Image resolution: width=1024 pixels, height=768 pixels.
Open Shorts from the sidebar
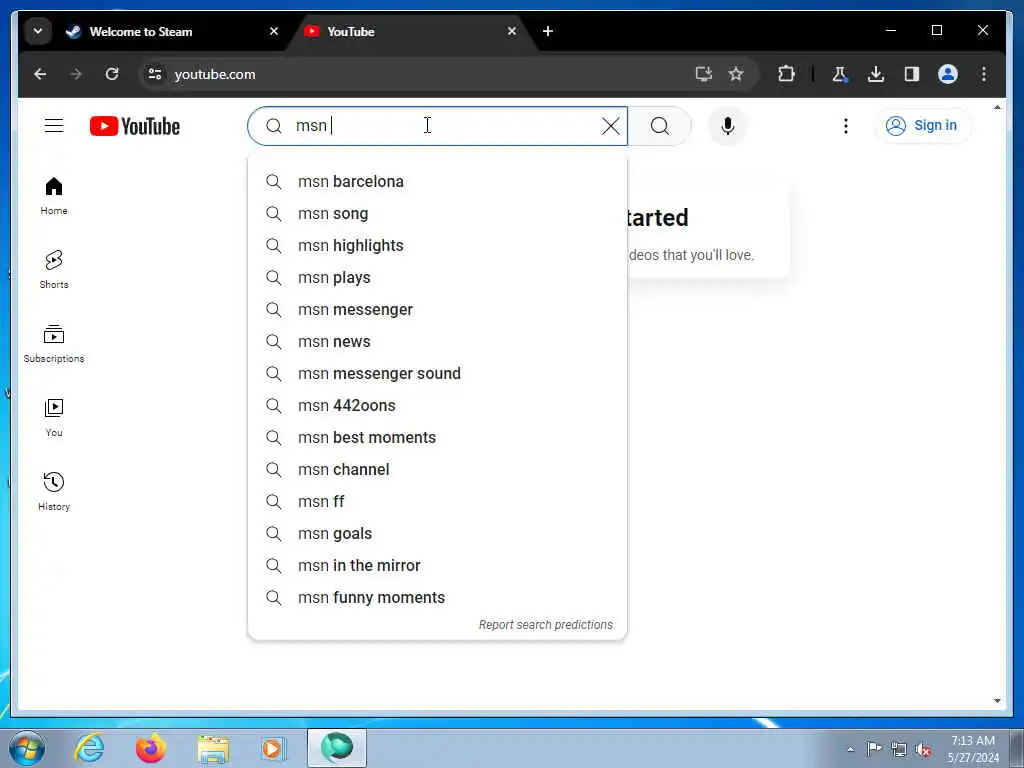coord(54,269)
